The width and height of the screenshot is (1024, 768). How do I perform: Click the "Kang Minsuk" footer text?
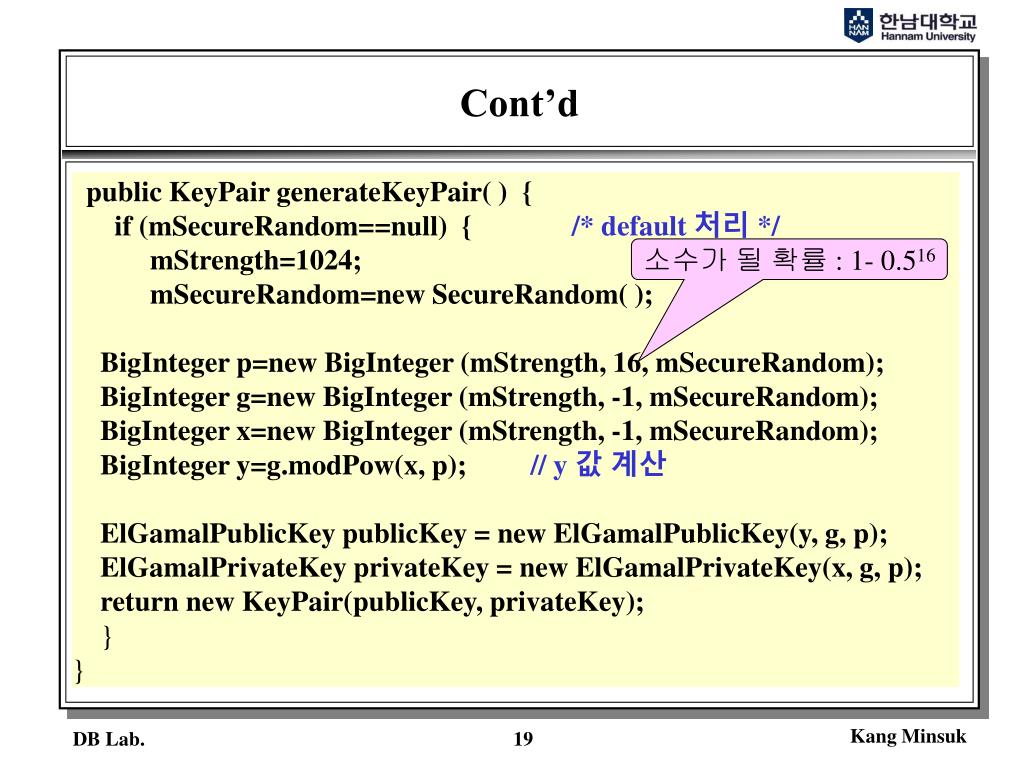[908, 737]
